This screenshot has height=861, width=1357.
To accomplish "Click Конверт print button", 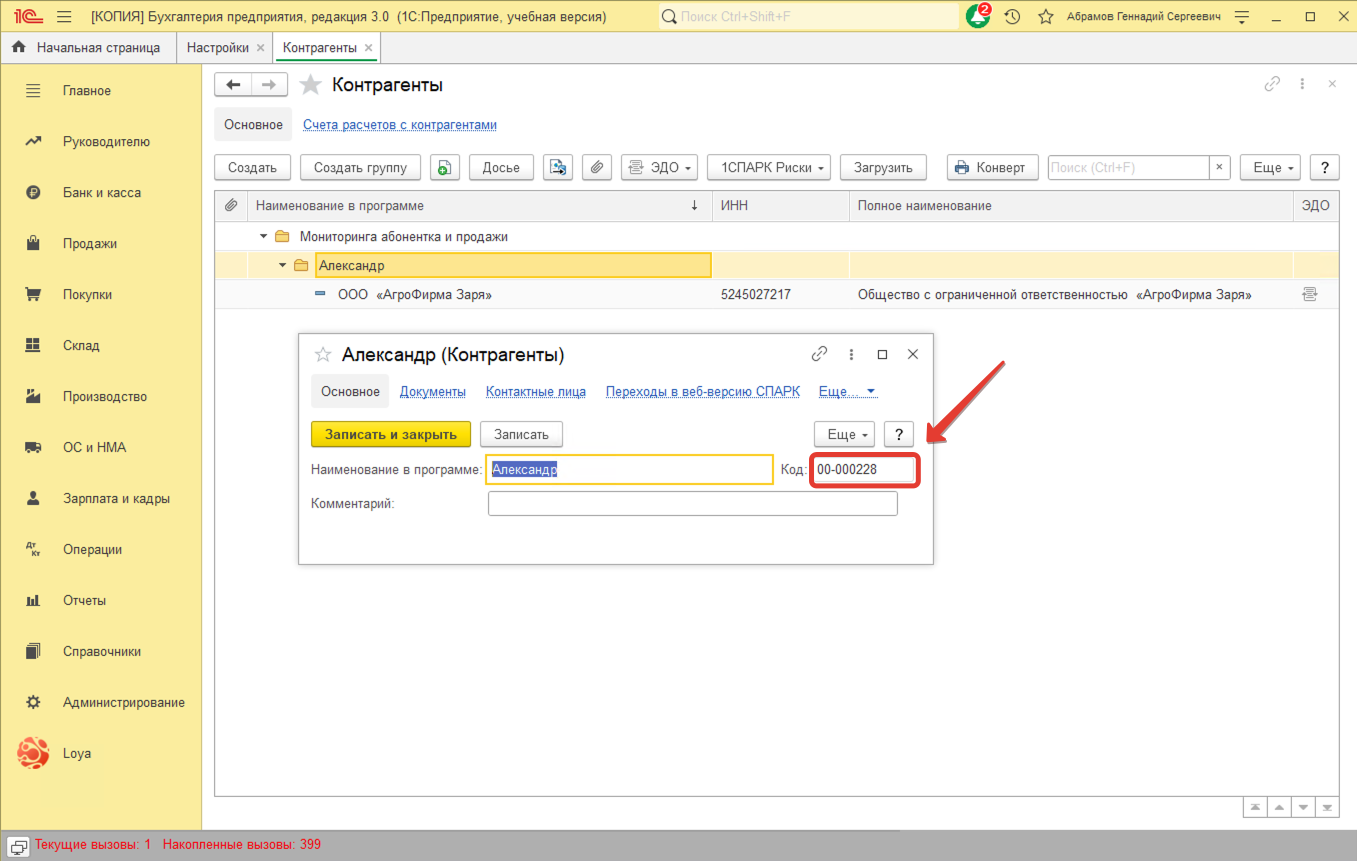I will 993,168.
